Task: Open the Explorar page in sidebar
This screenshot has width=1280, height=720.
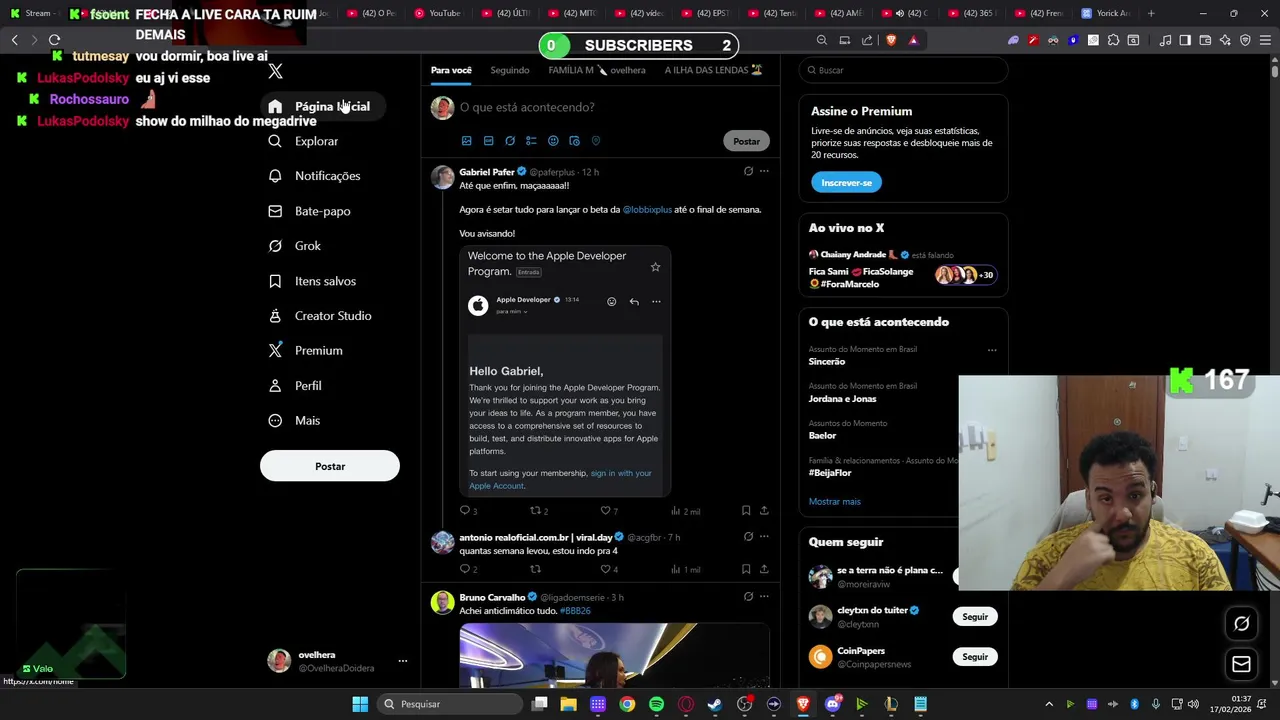Action: (x=304, y=141)
